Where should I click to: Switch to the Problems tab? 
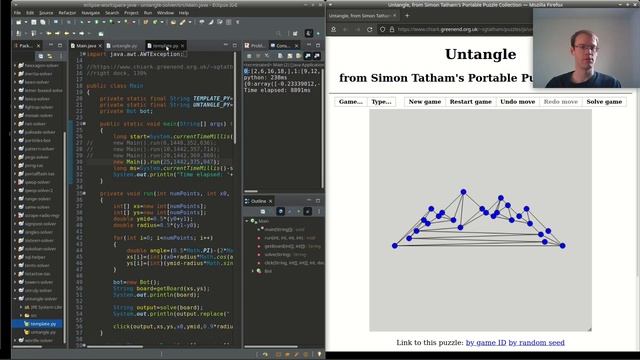point(254,46)
